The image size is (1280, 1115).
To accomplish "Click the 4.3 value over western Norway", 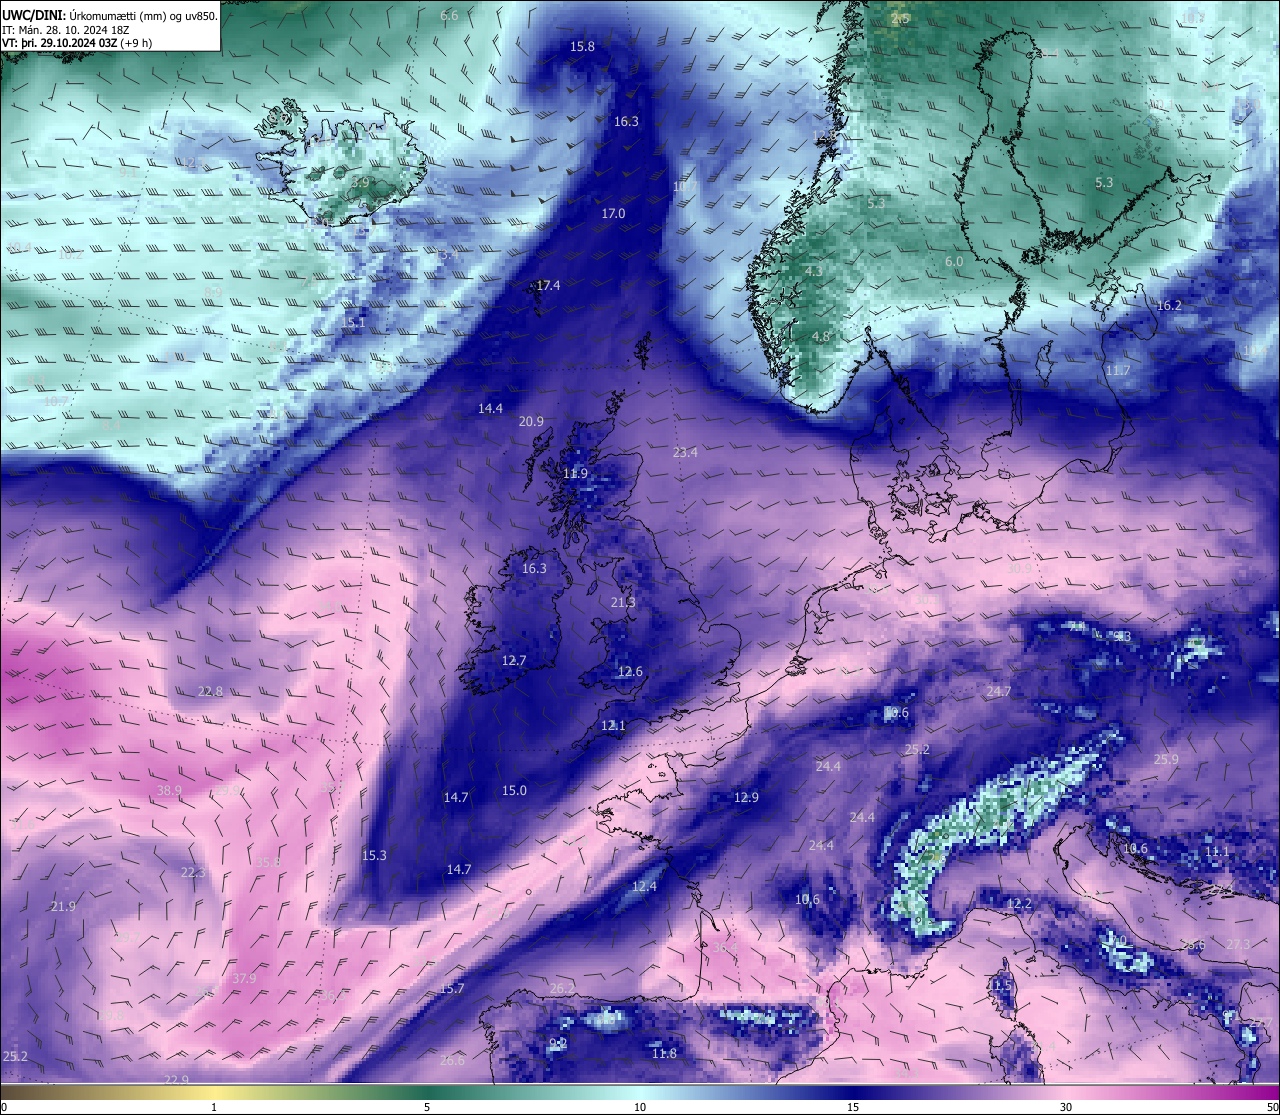I will coord(814,272).
